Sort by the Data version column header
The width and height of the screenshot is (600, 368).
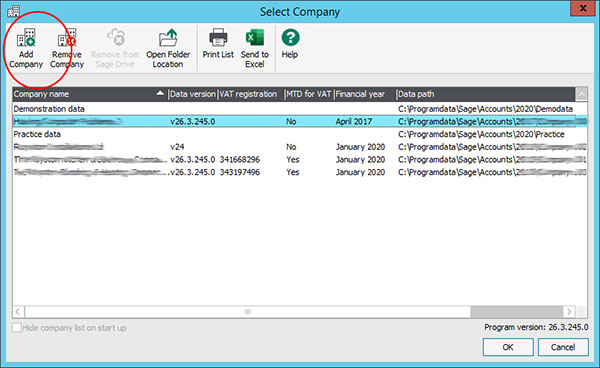coord(193,94)
